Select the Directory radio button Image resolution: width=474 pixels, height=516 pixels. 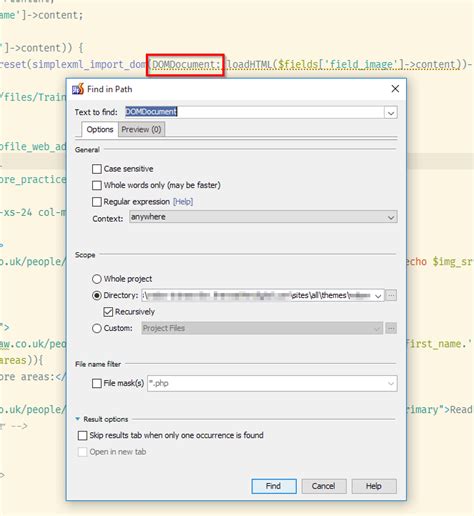coord(97,295)
